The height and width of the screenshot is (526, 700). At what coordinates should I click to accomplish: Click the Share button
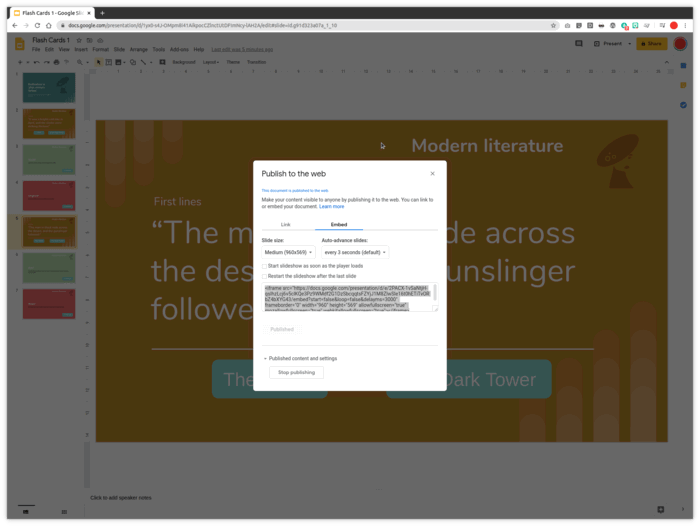[651, 44]
